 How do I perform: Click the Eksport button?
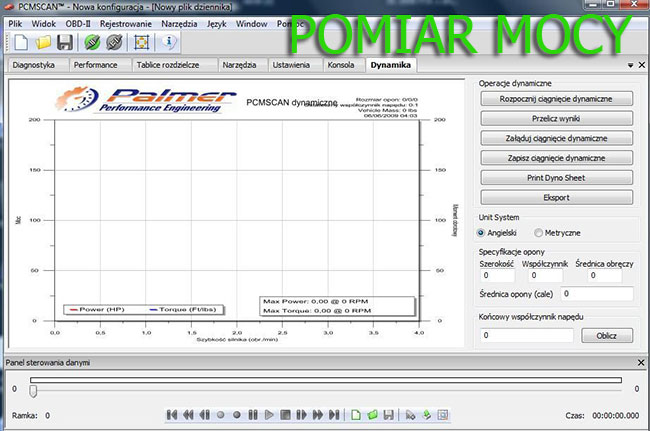coord(556,198)
